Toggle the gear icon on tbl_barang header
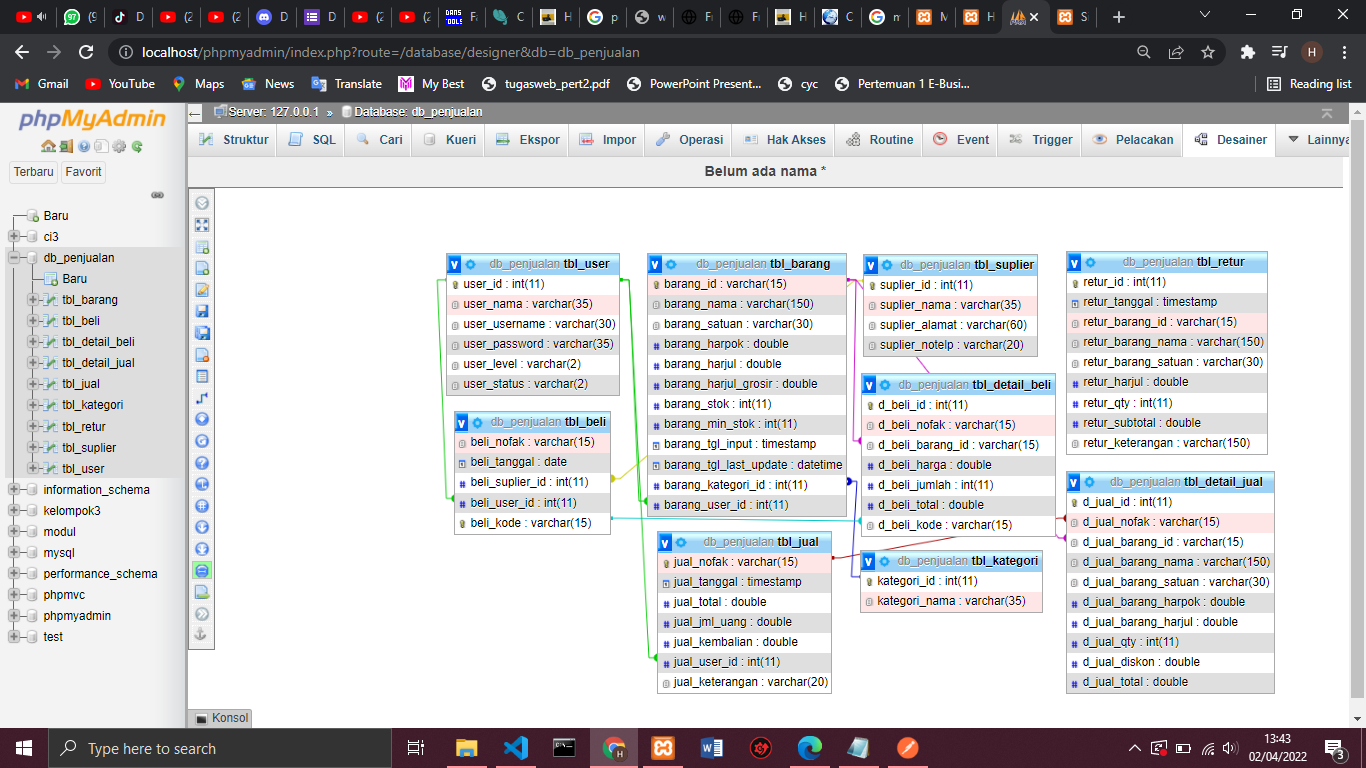Viewport: 1366px width, 768px height. point(671,264)
